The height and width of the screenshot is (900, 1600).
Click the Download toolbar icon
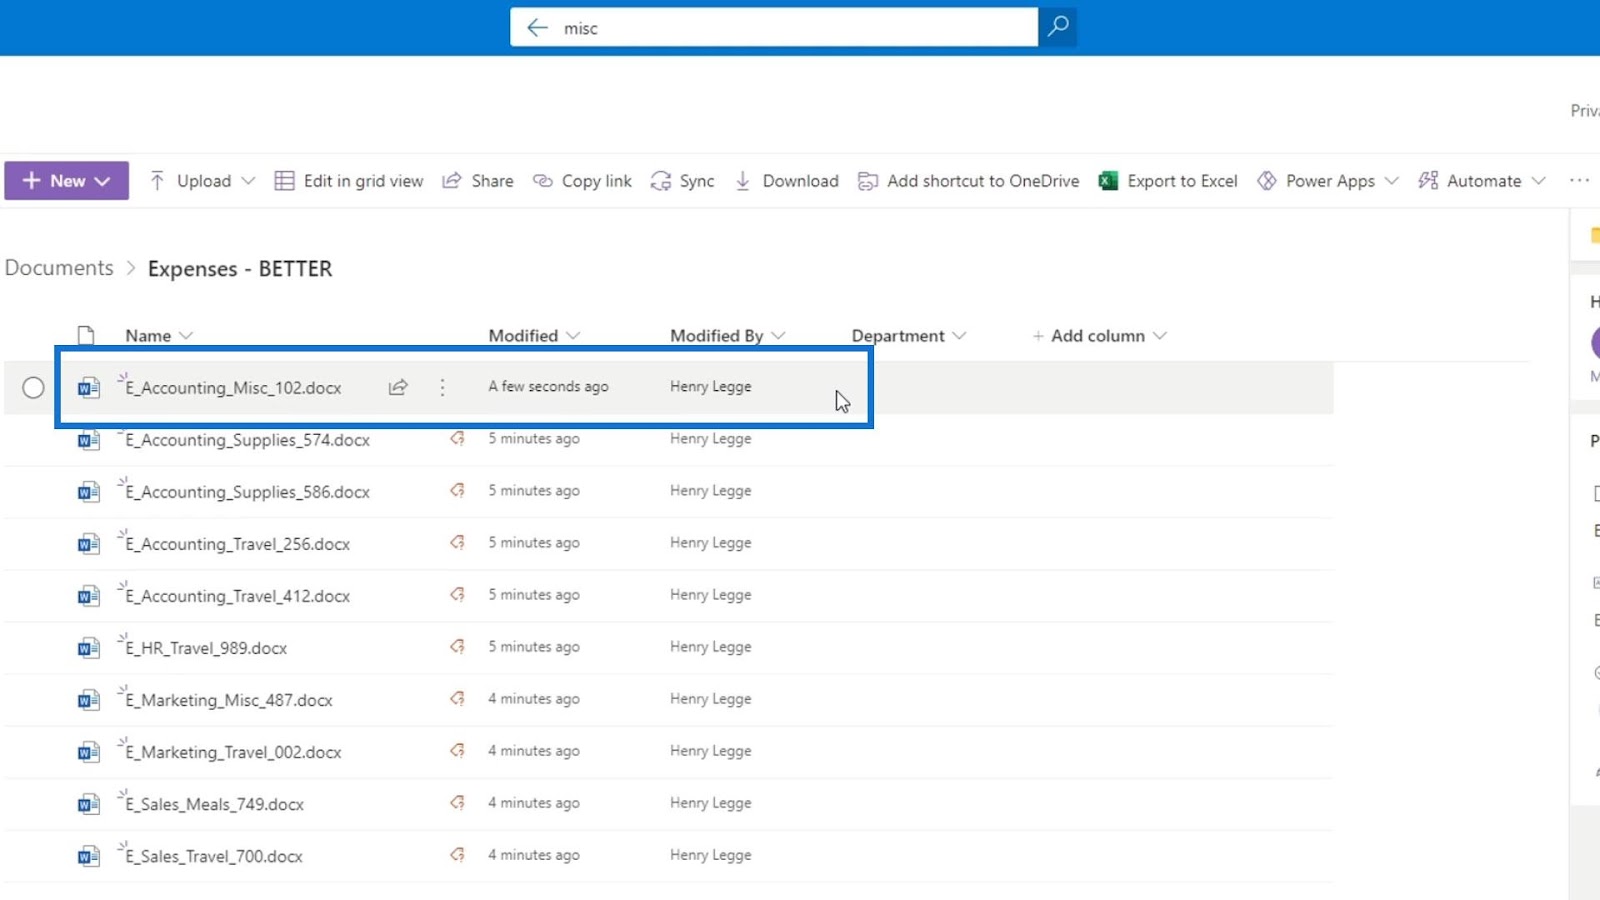pyautogui.click(x=743, y=181)
